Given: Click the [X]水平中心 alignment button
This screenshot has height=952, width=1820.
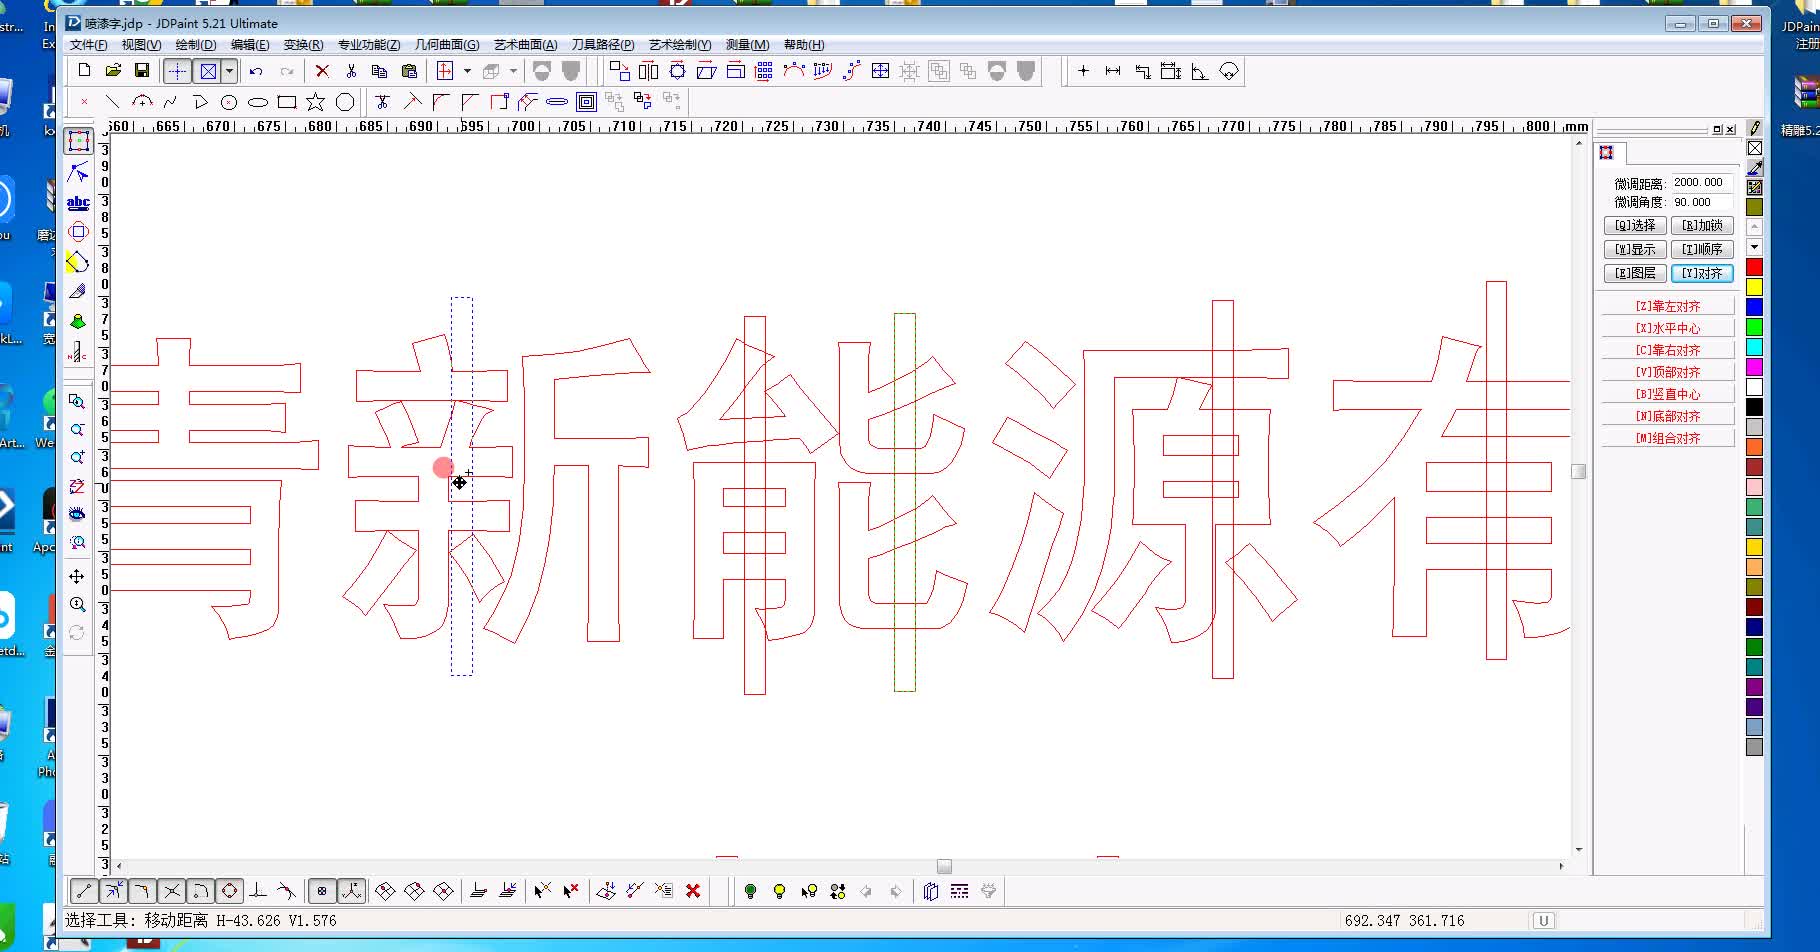Looking at the screenshot, I should coord(1667,327).
